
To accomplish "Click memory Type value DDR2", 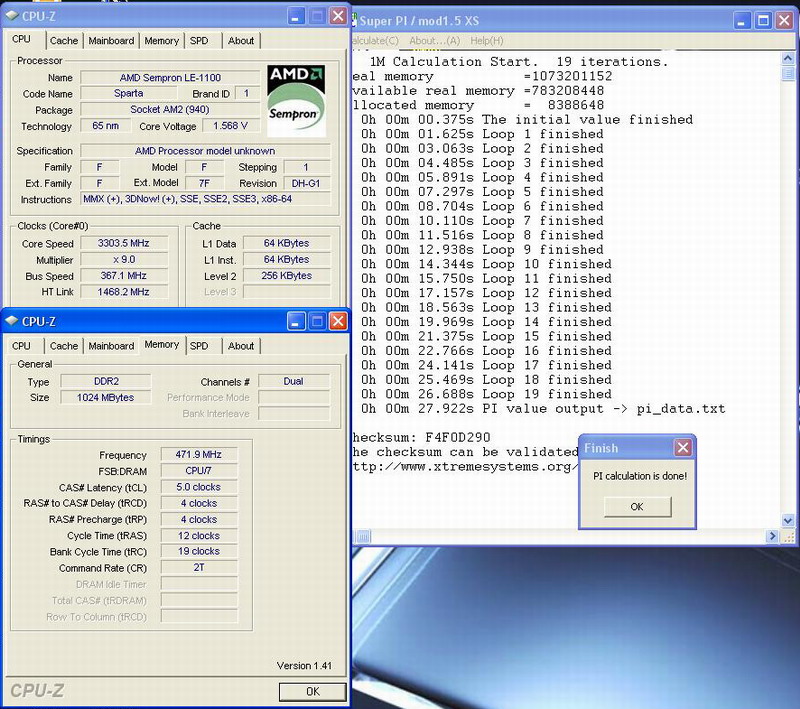I will pos(106,382).
